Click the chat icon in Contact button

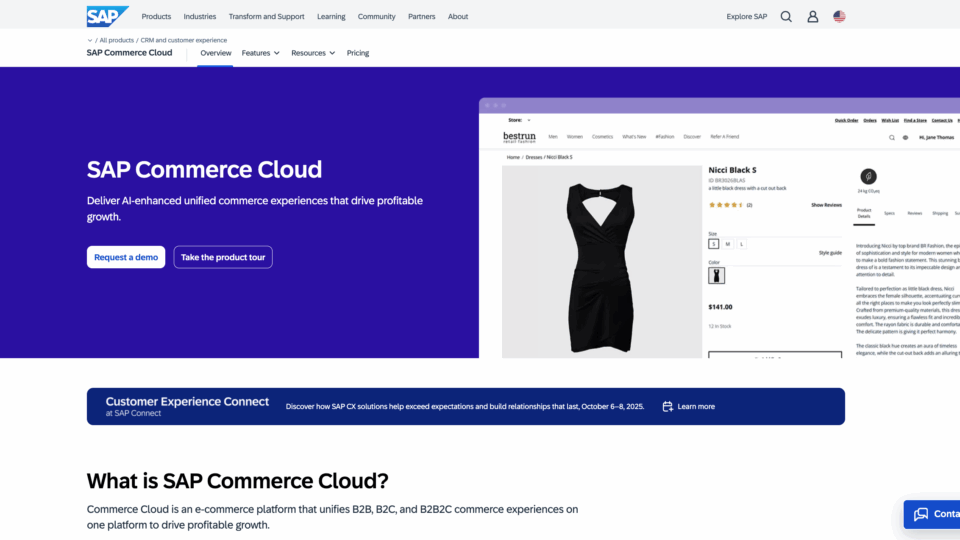pos(921,514)
